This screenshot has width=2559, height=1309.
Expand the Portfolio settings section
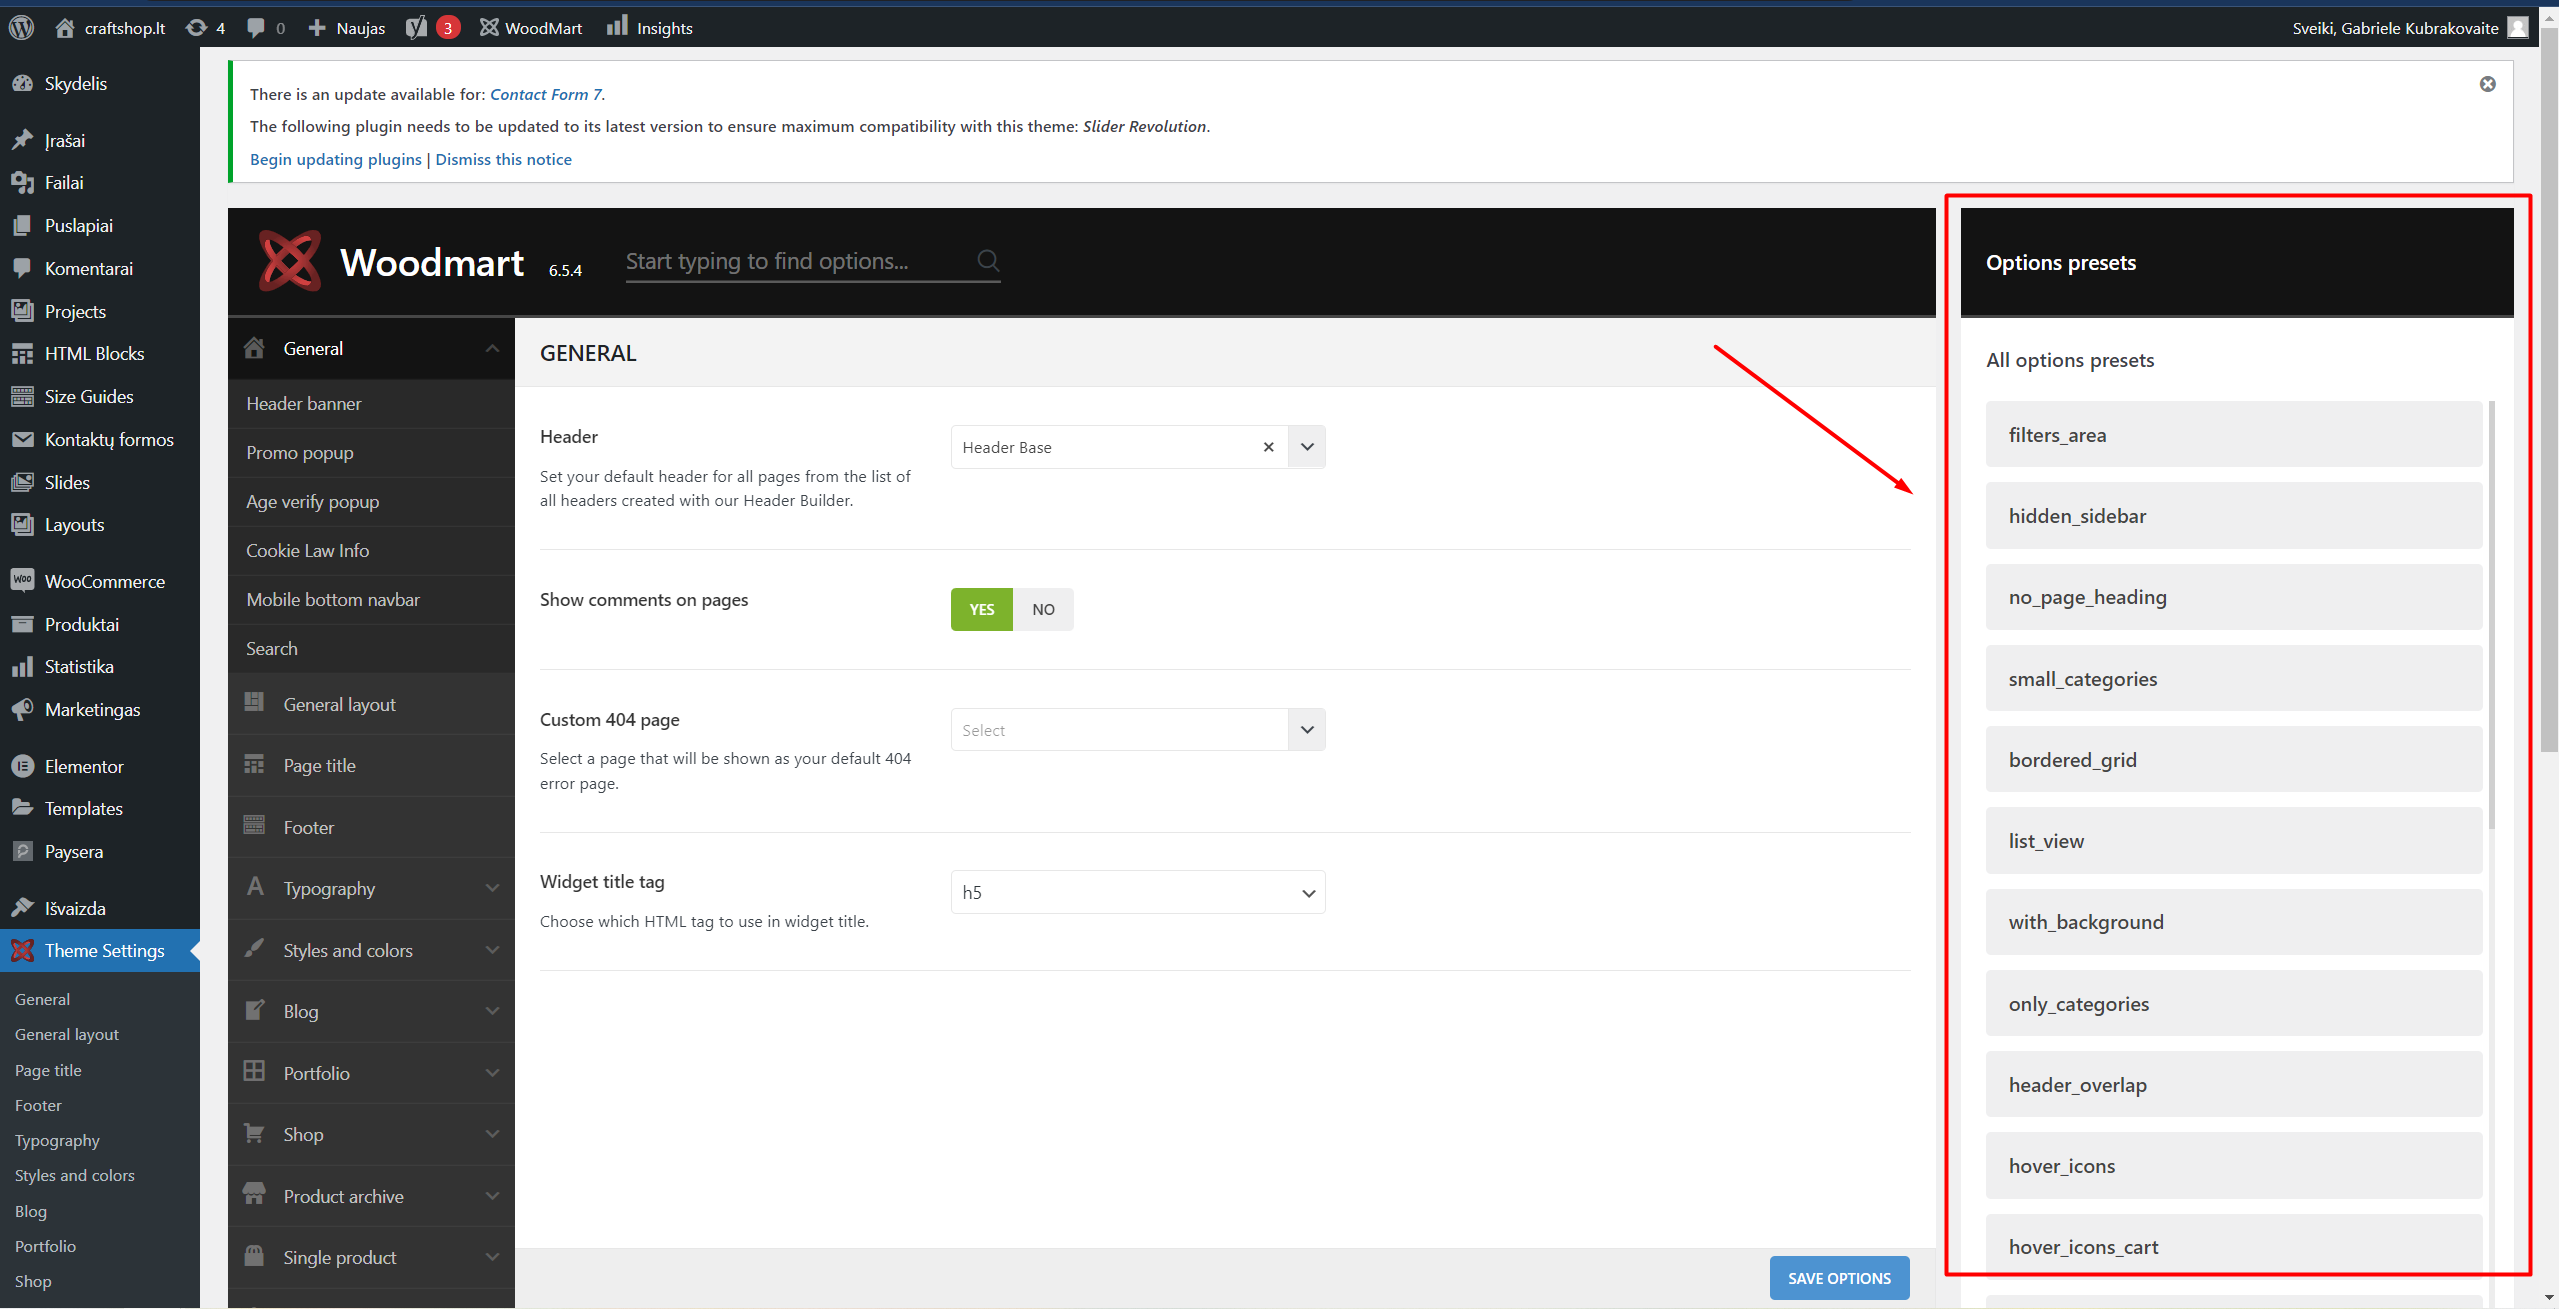click(x=492, y=1073)
